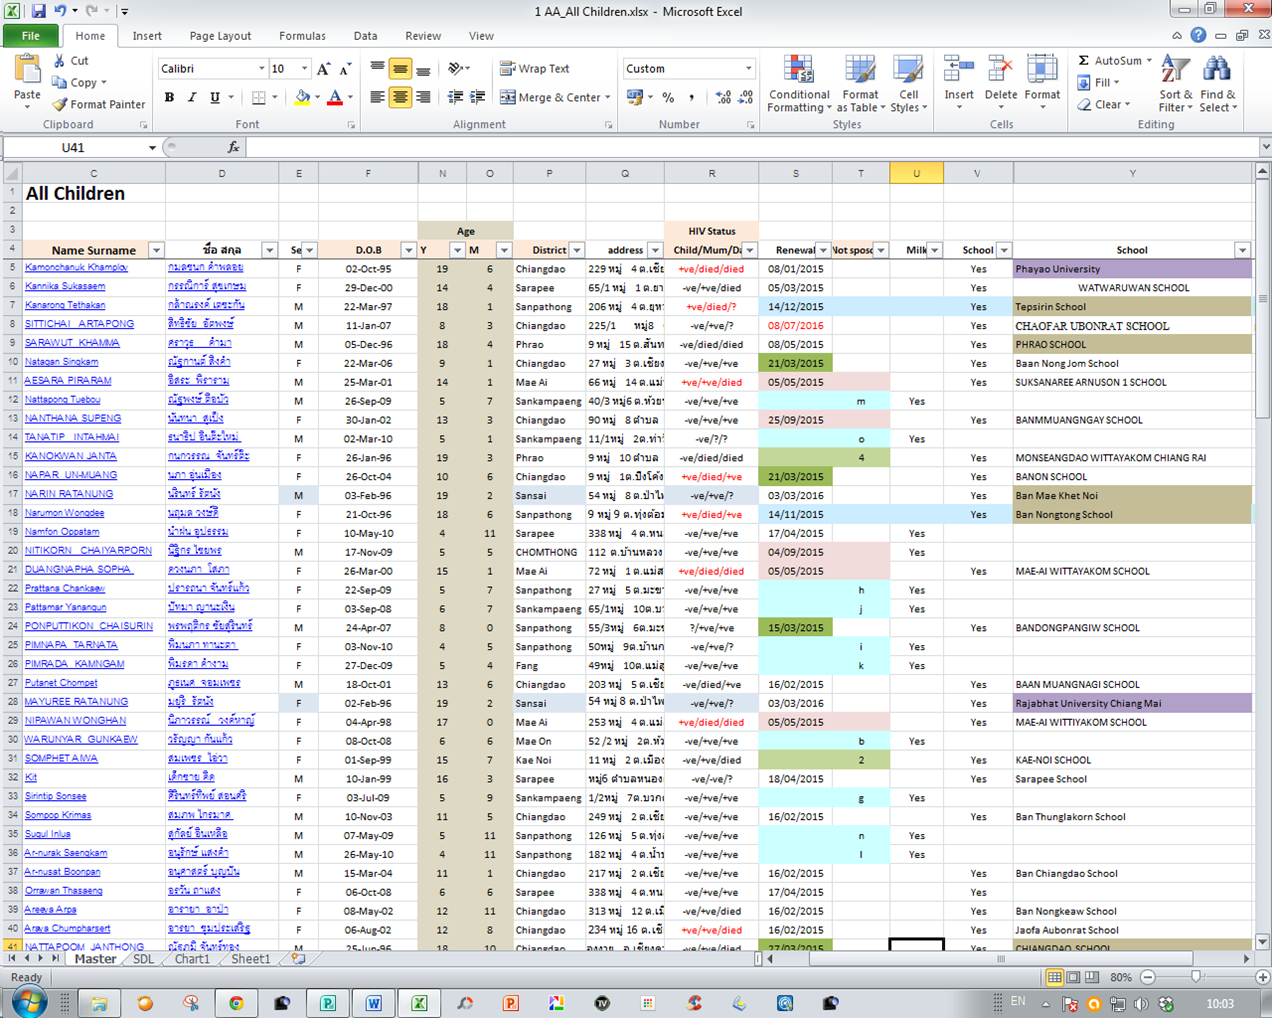This screenshot has width=1272, height=1018.
Task: Toggle Underline formatting
Action: (x=214, y=98)
